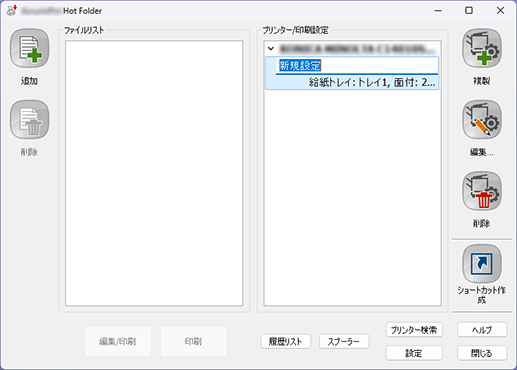Click the 印刷 button
517x370 pixels.
(x=193, y=341)
